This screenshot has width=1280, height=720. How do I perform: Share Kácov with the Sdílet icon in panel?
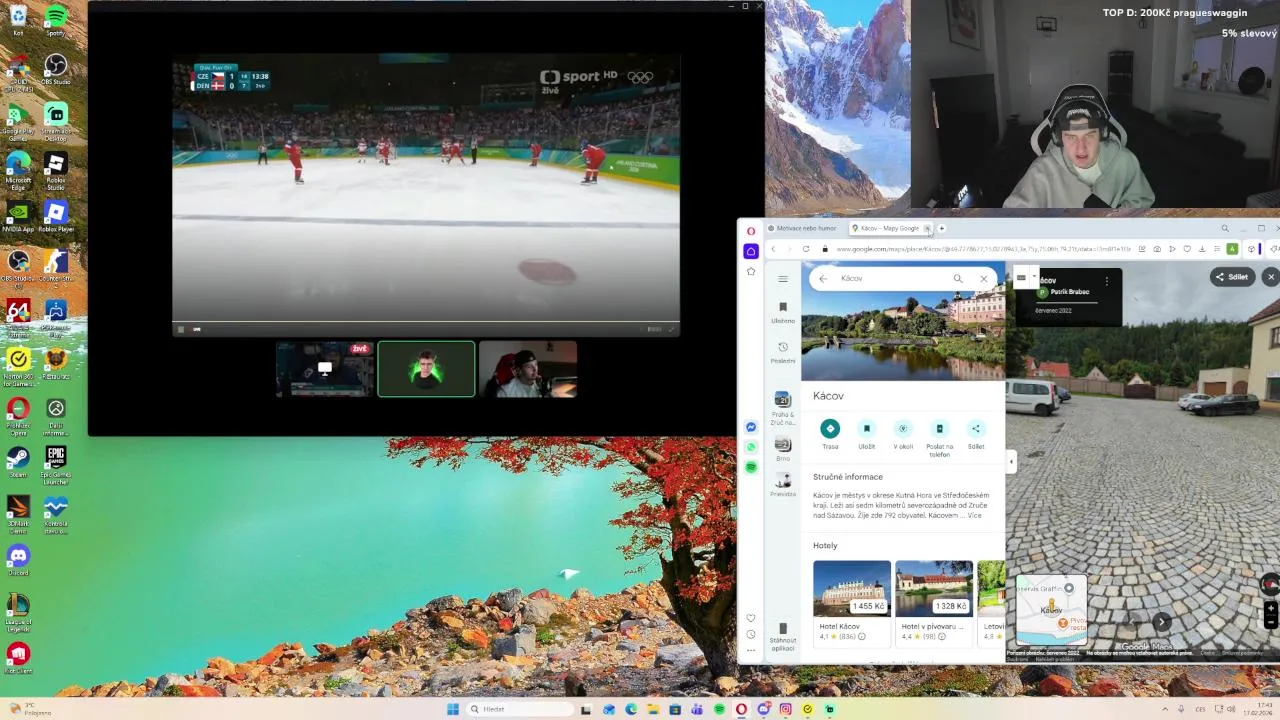coord(976,429)
